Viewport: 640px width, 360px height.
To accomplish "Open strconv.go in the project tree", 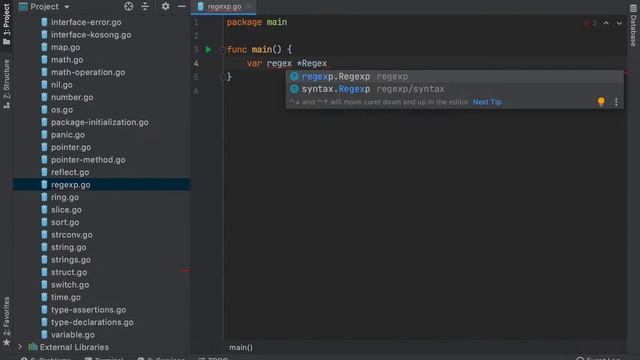I will pos(71,235).
